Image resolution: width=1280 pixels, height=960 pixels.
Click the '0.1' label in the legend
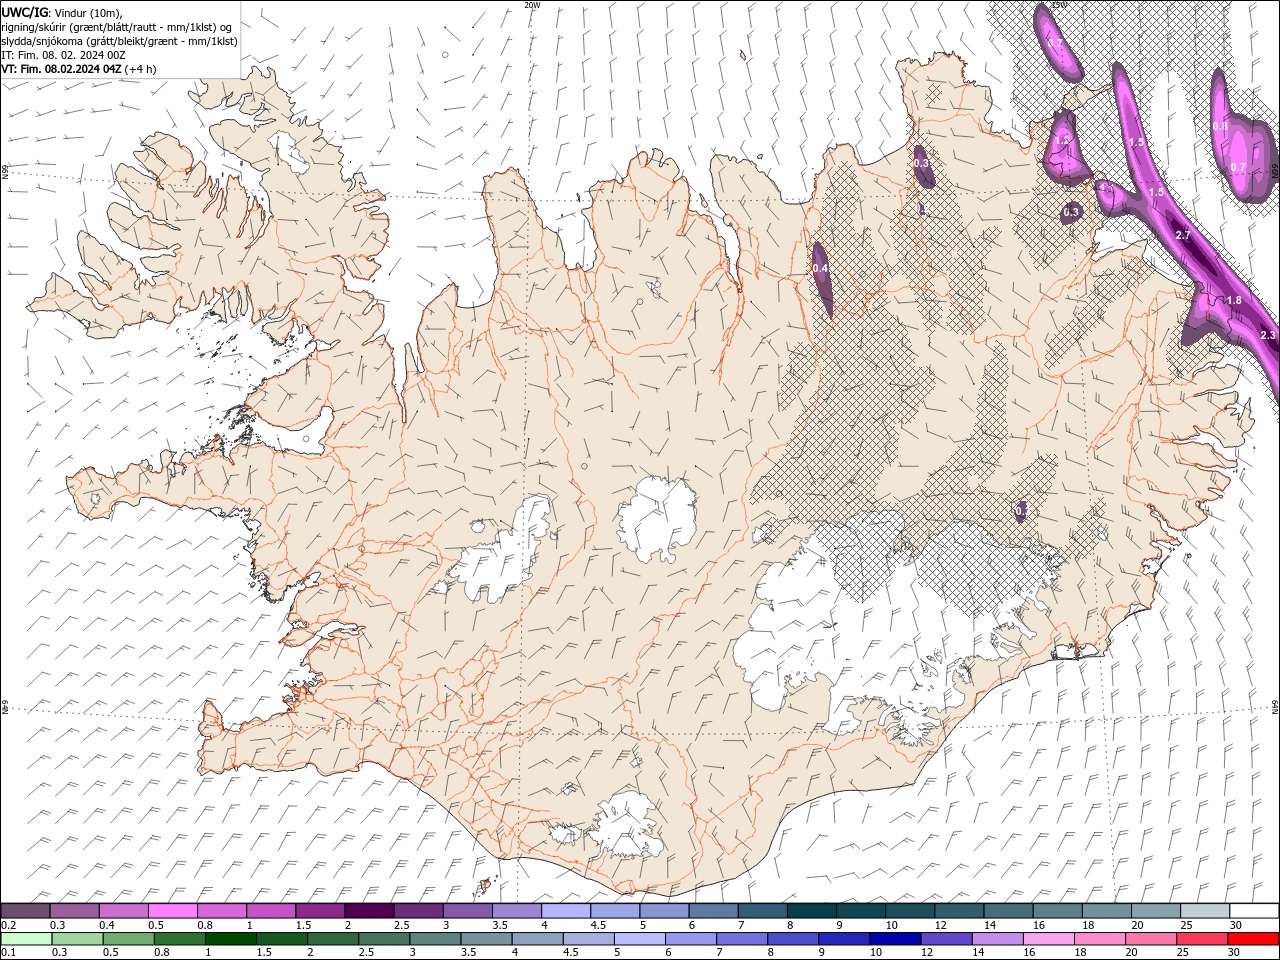point(7,952)
